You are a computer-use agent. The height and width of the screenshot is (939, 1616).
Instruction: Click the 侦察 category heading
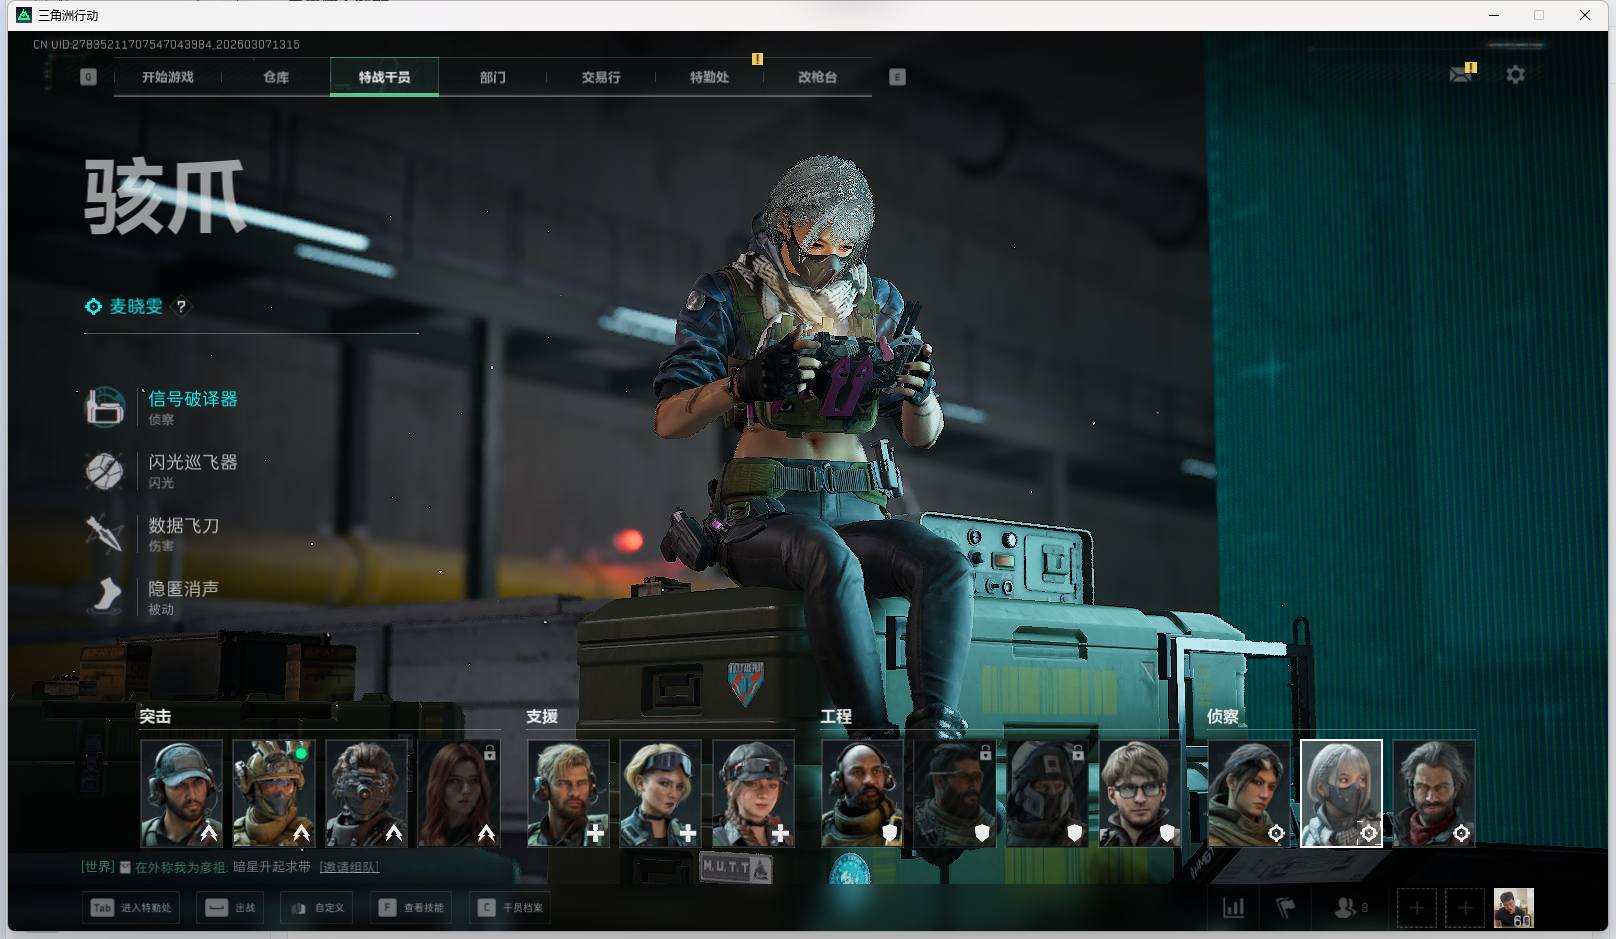click(x=1223, y=716)
